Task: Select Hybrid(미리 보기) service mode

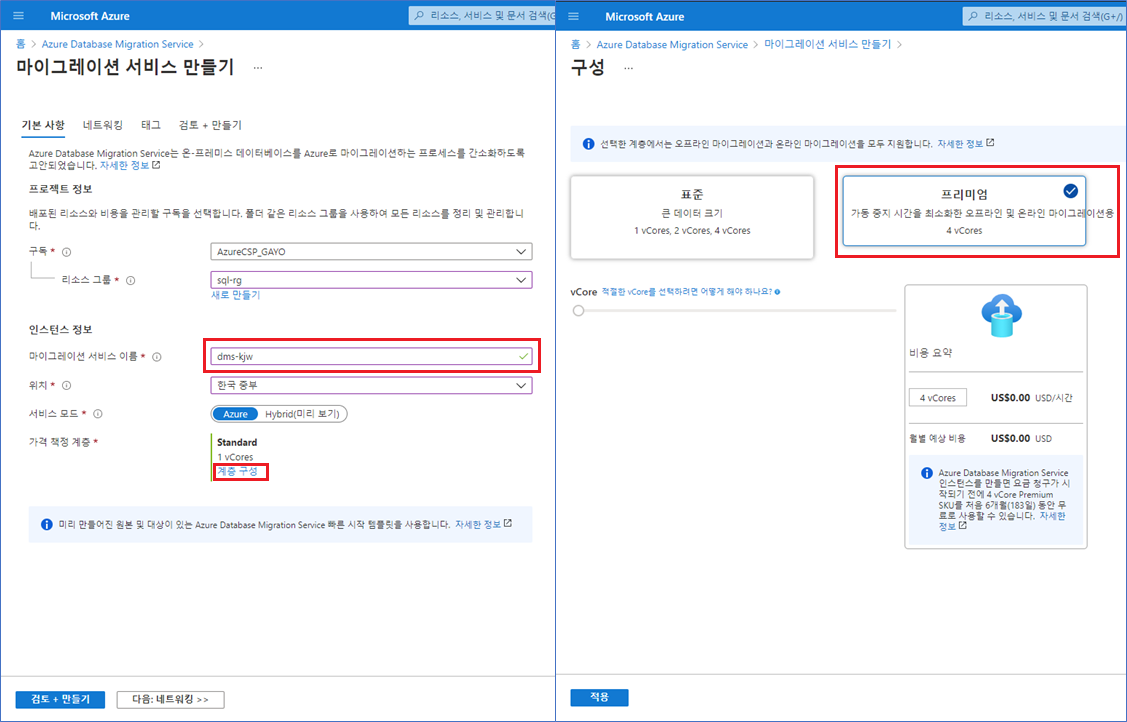Action: tap(302, 414)
